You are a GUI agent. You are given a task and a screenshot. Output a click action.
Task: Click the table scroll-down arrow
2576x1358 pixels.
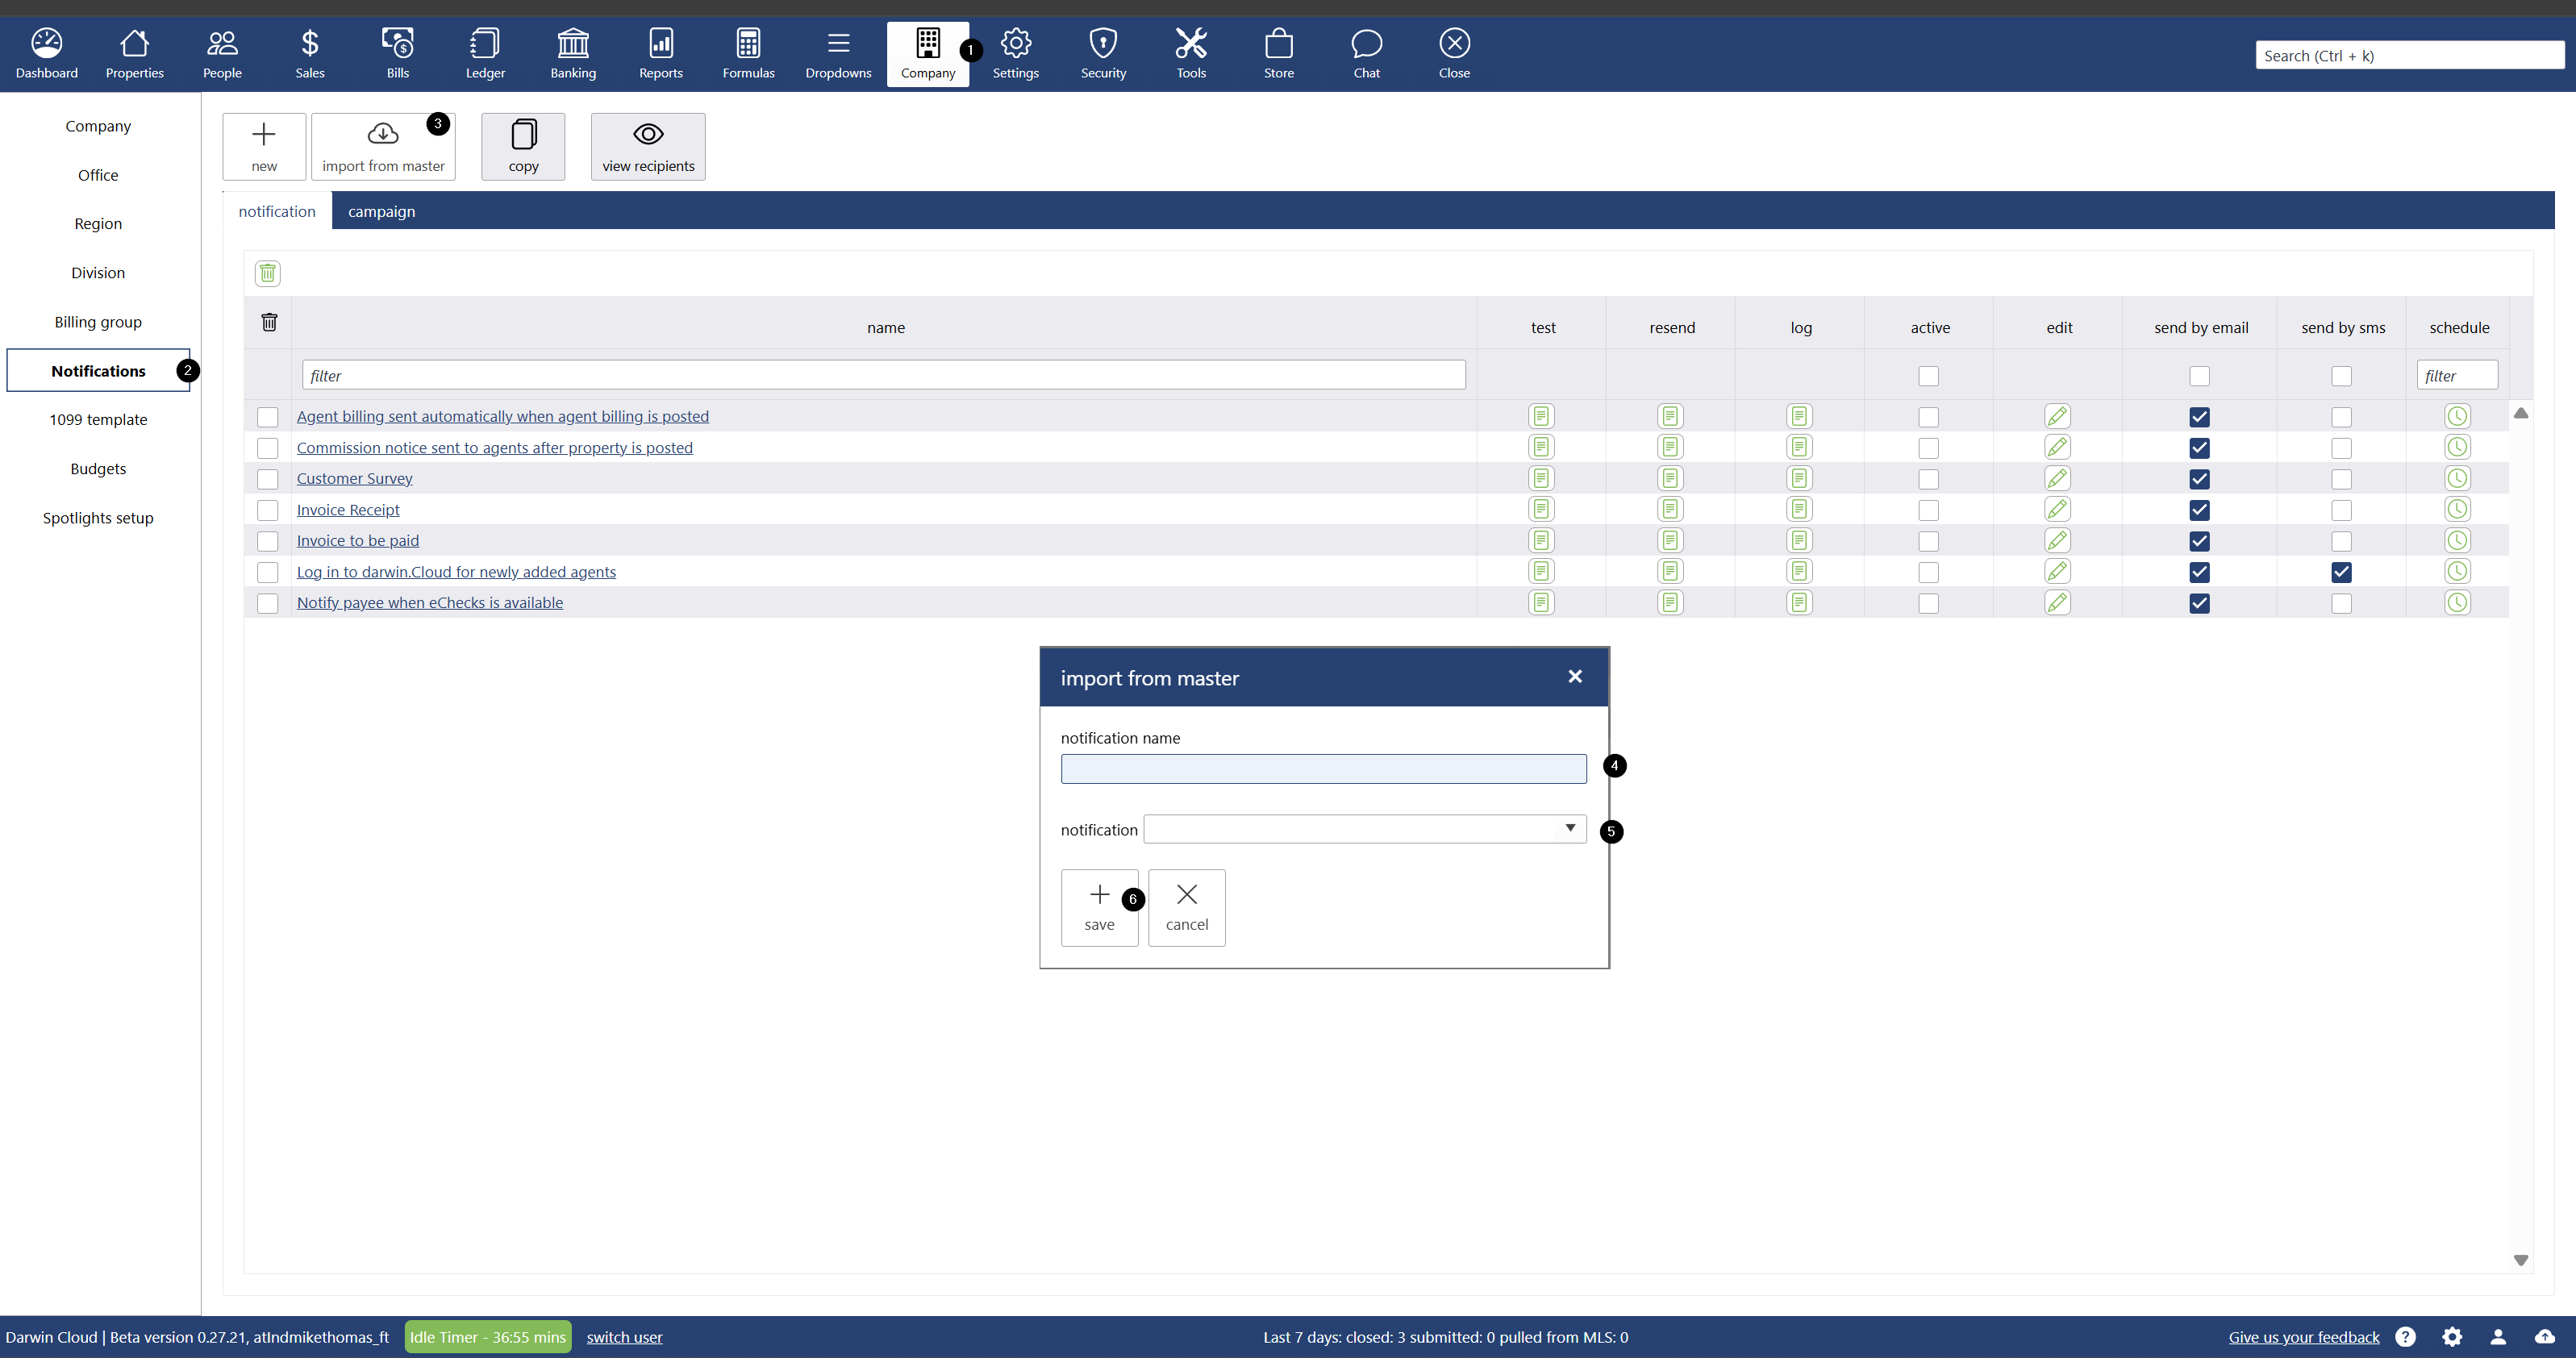point(2520,1260)
